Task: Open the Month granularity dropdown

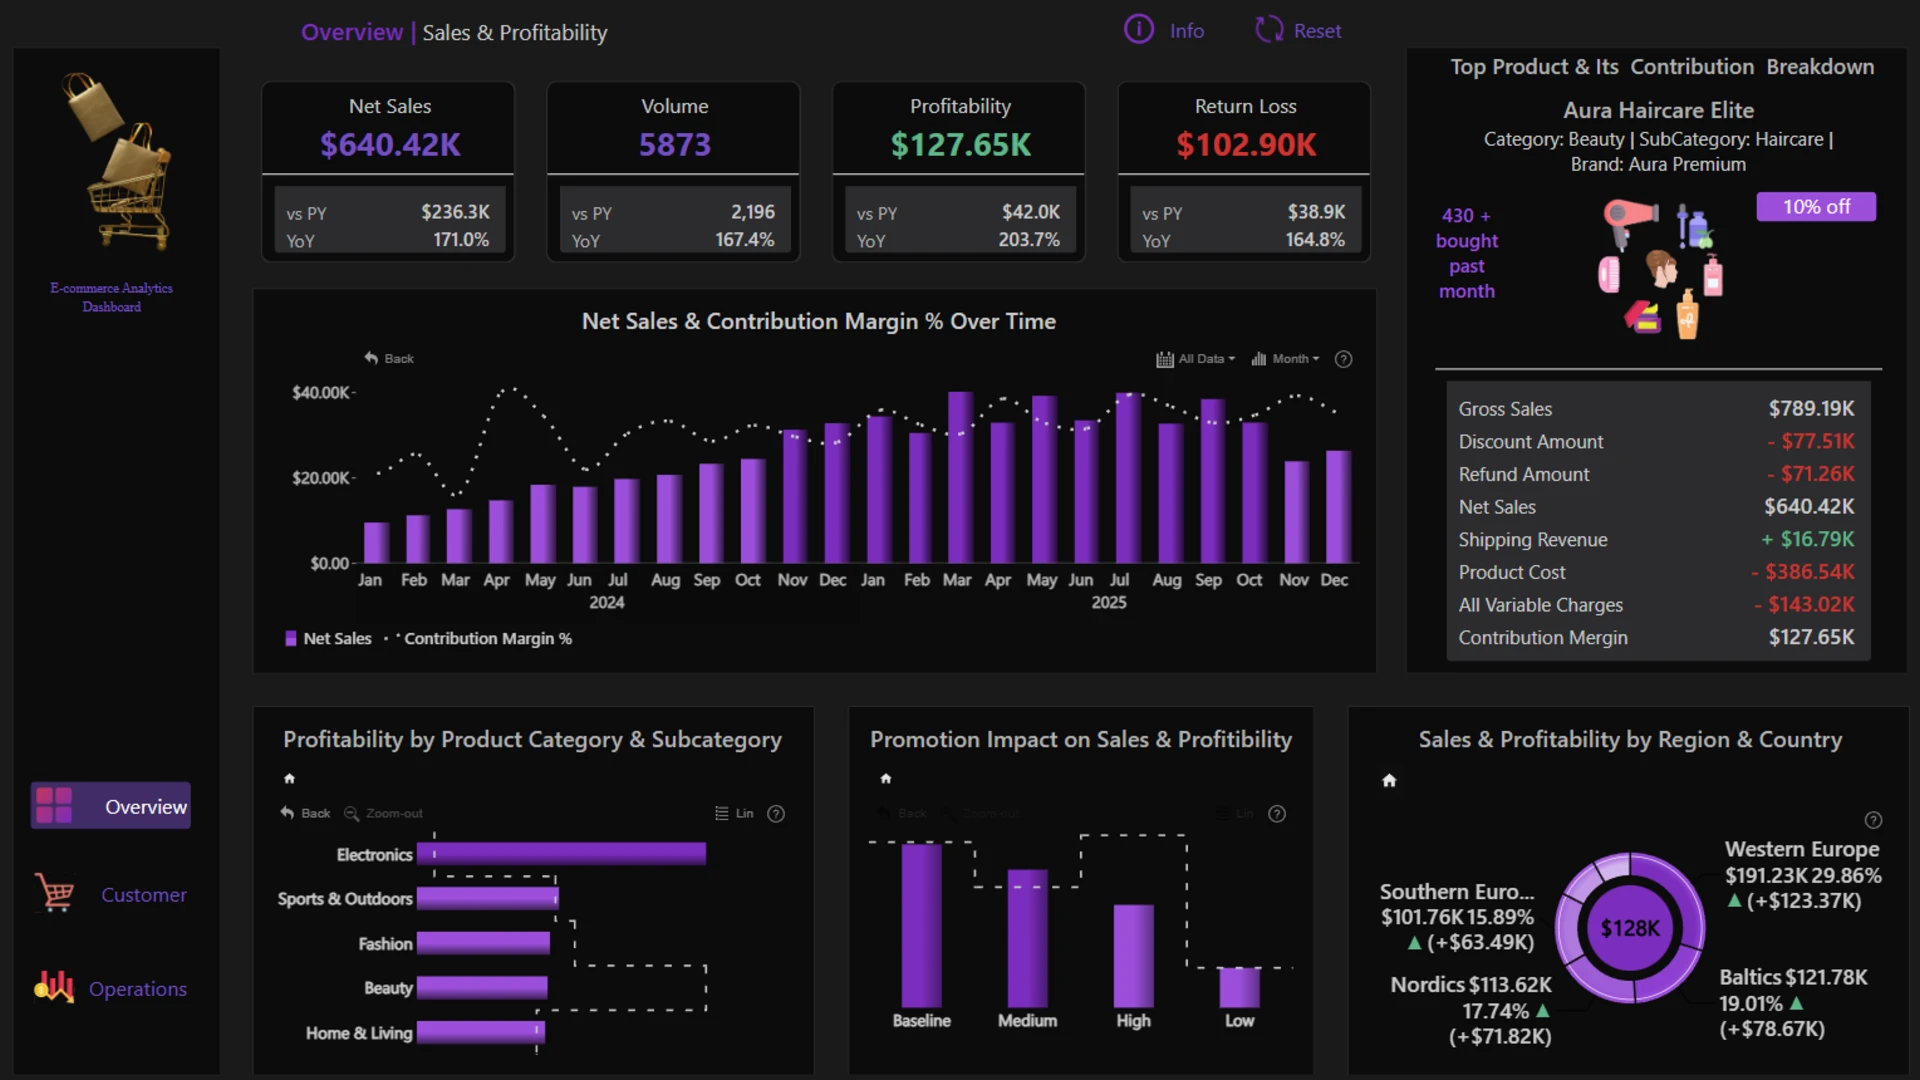Action: coord(1286,359)
